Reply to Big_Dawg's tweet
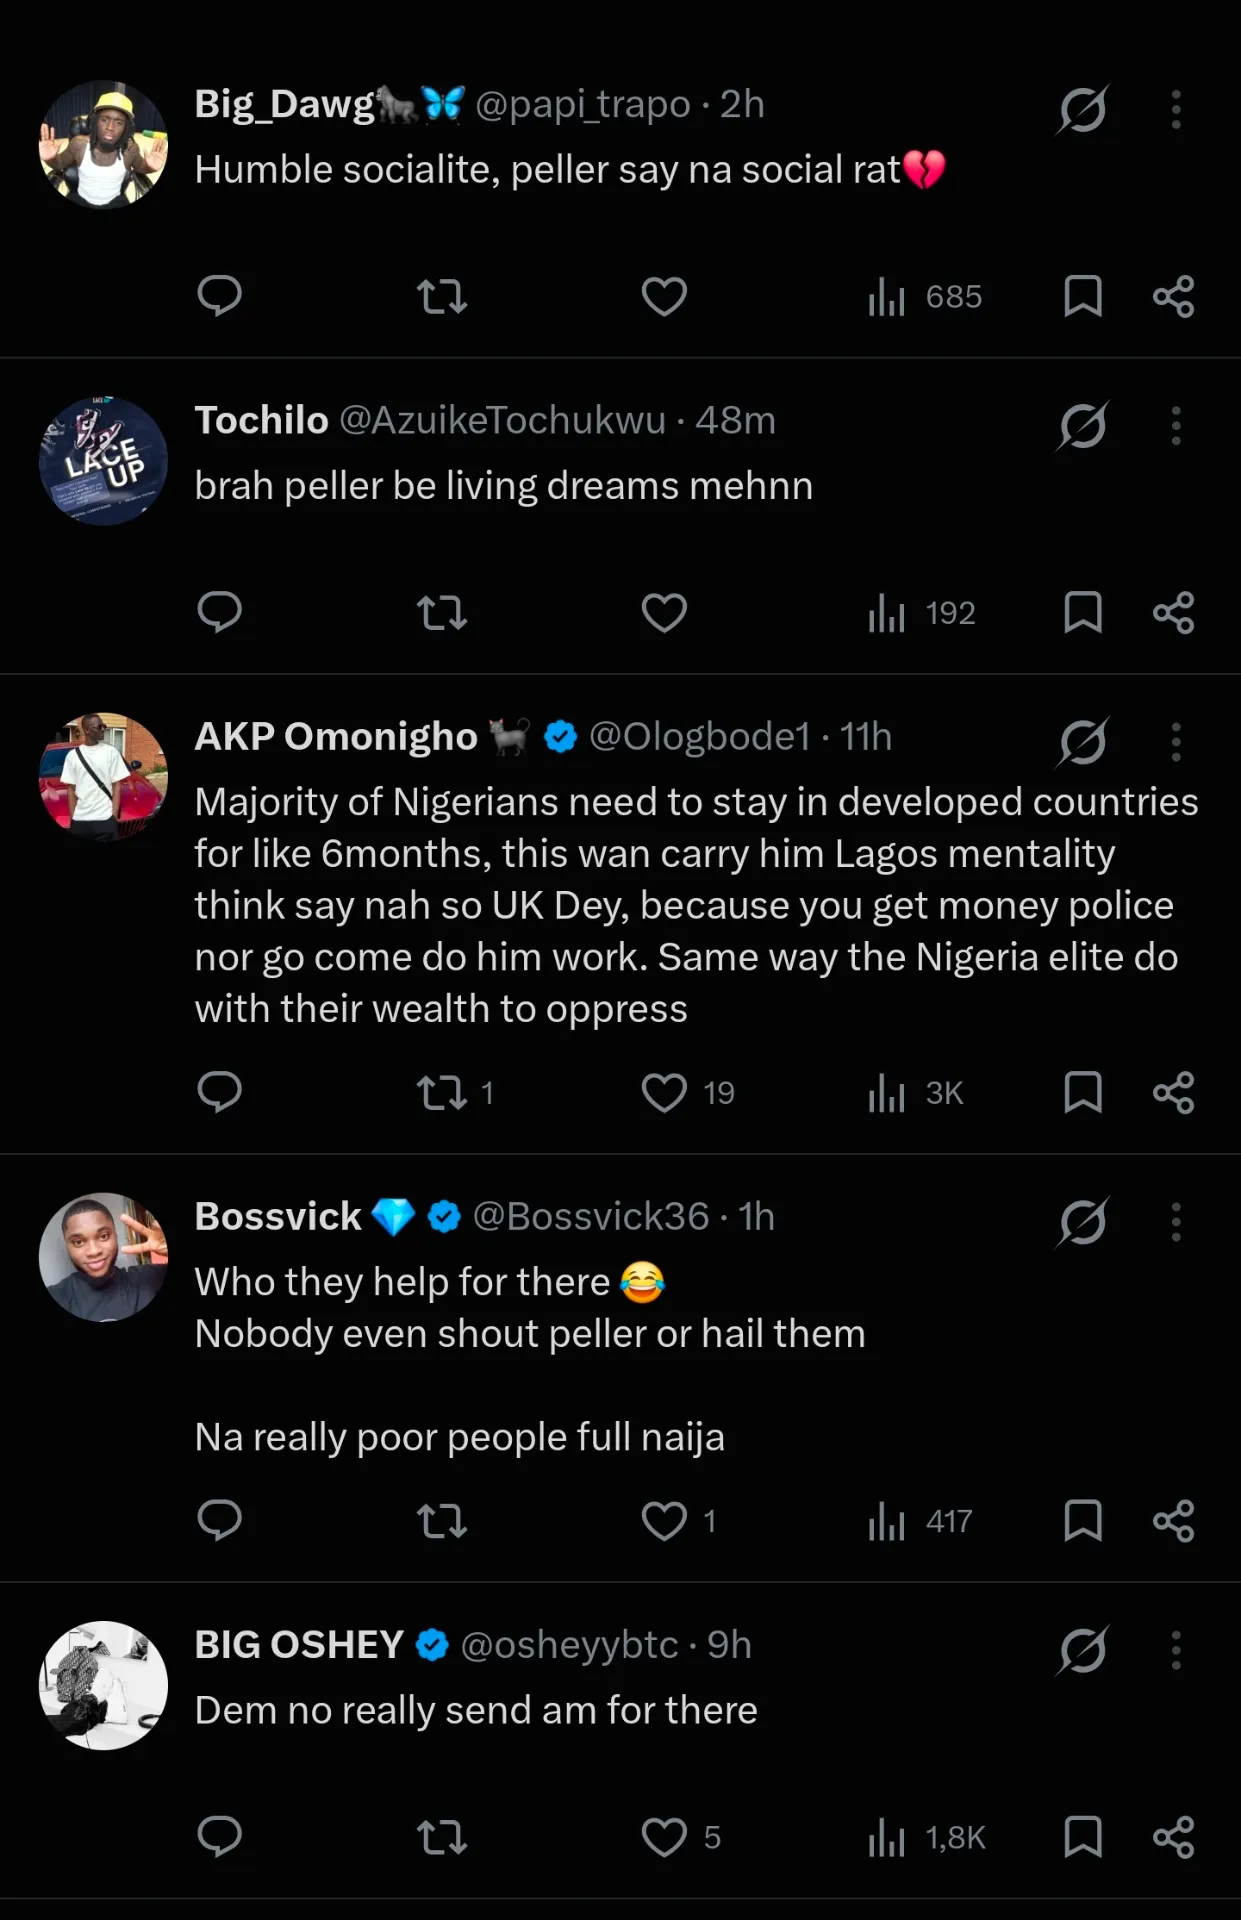Screen dimensions: 1241x1920 pyautogui.click(x=219, y=296)
